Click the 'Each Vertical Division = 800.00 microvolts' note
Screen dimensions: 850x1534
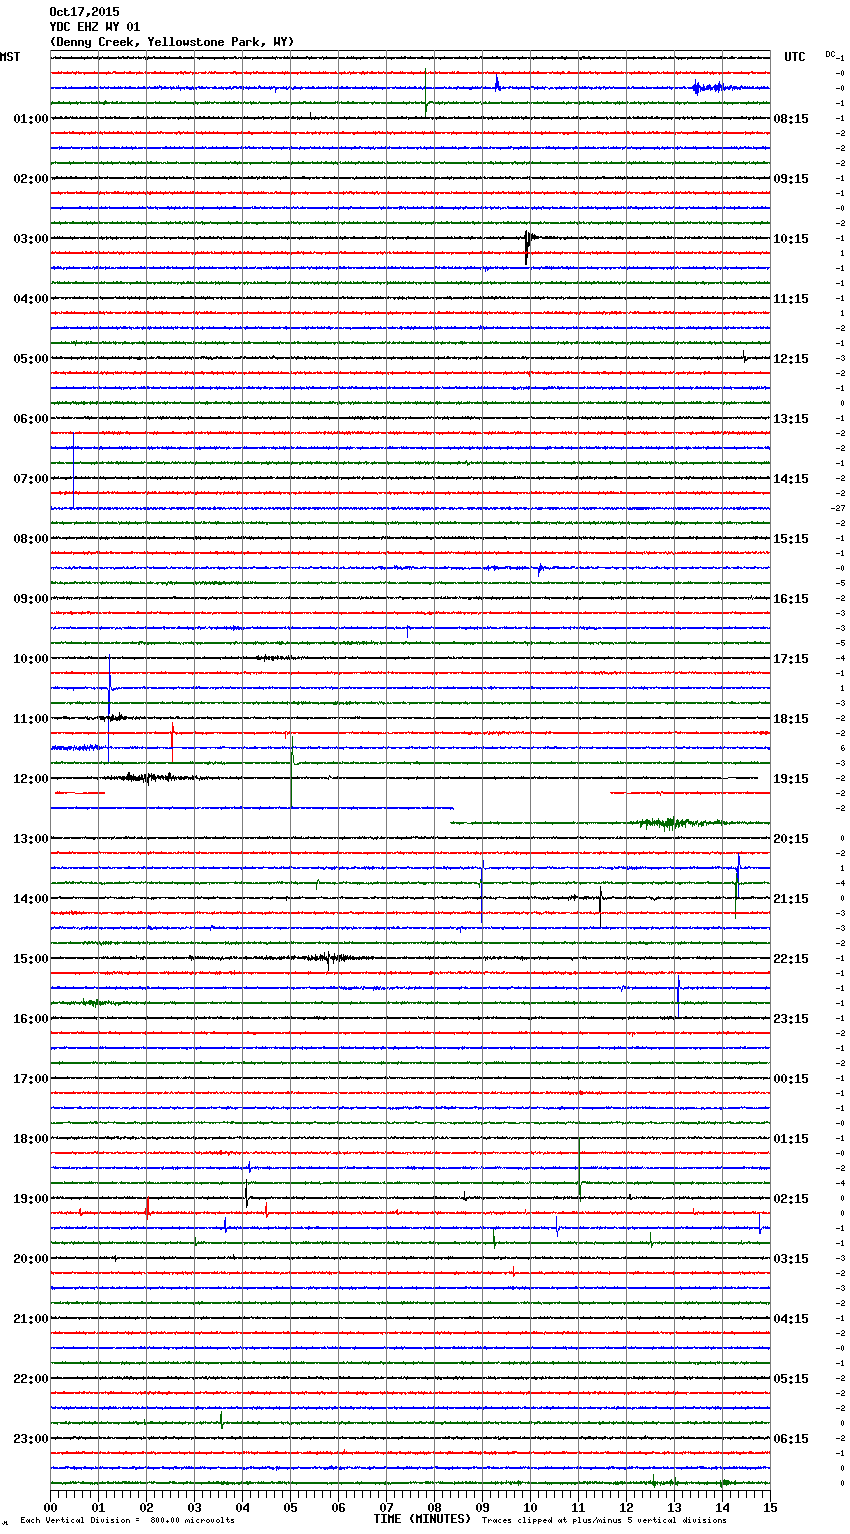click(x=127, y=1521)
